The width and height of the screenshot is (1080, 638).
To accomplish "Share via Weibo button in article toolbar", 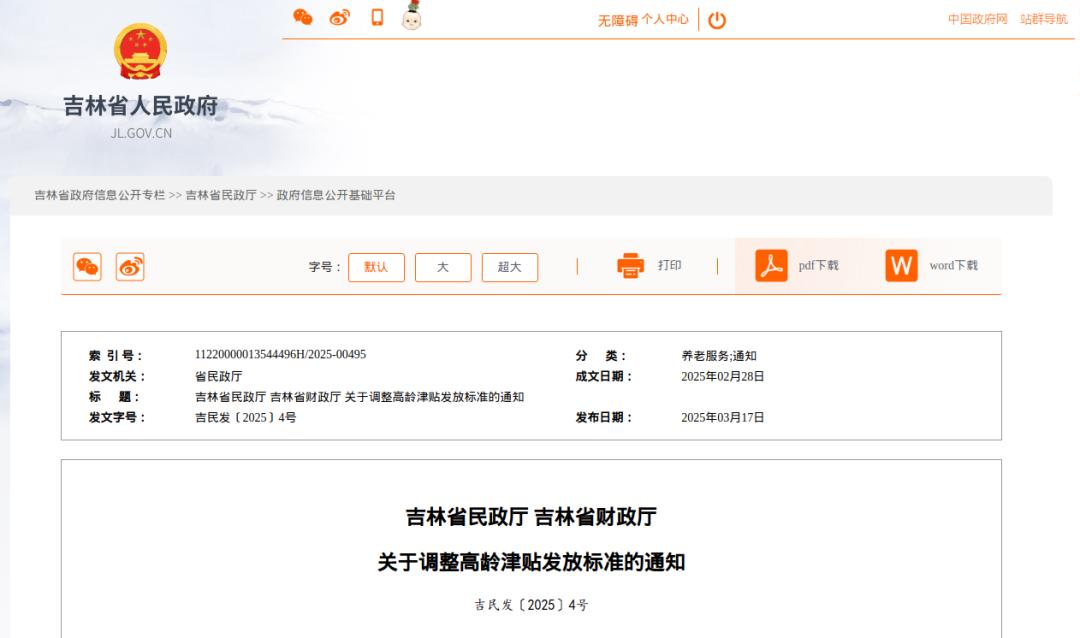I will 130,267.
